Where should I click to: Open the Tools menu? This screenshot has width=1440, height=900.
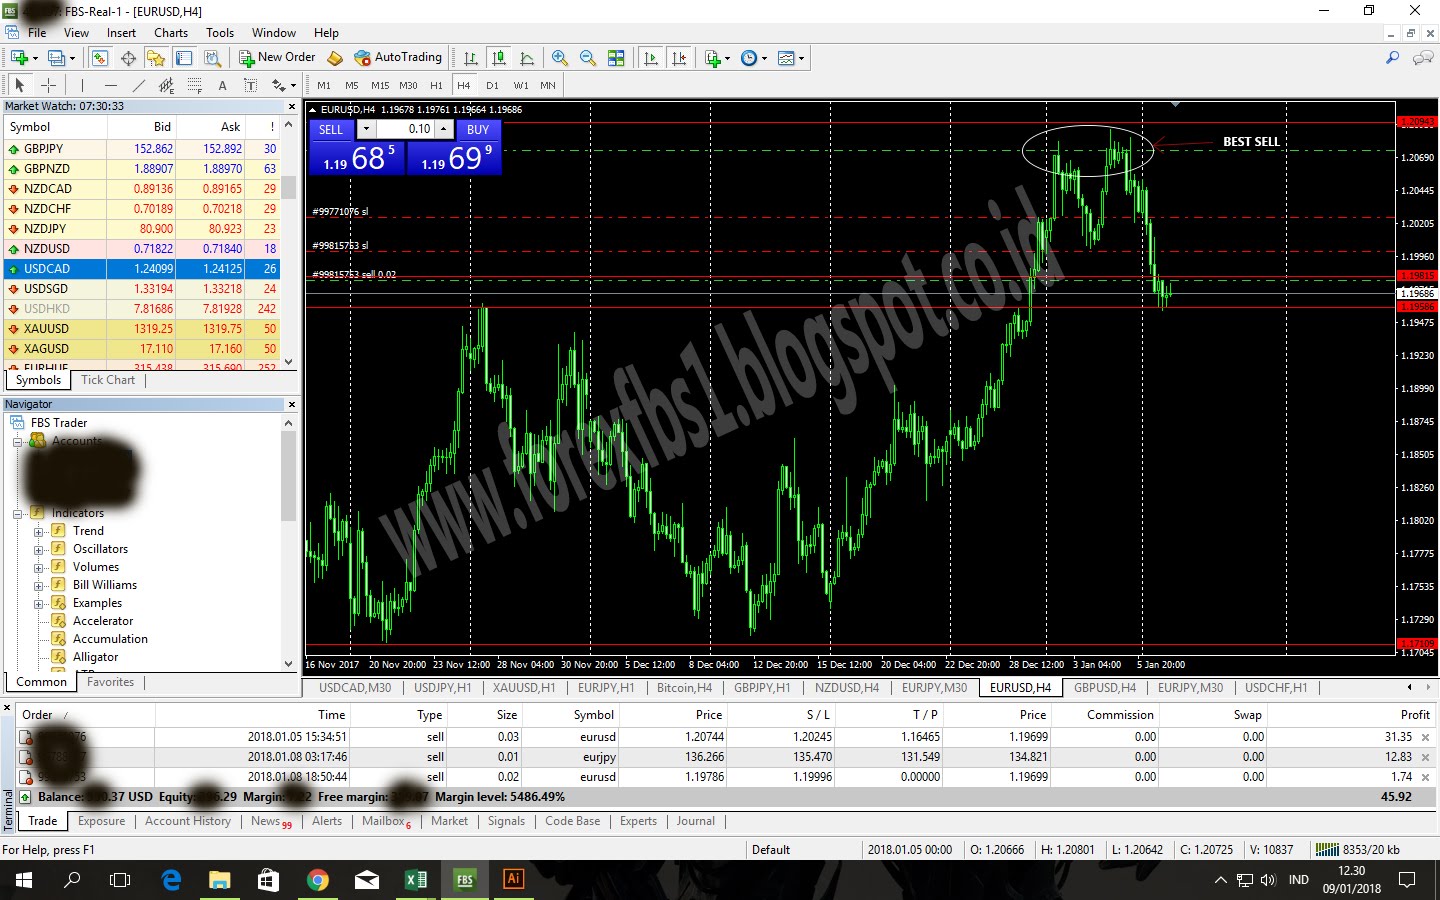tap(220, 33)
